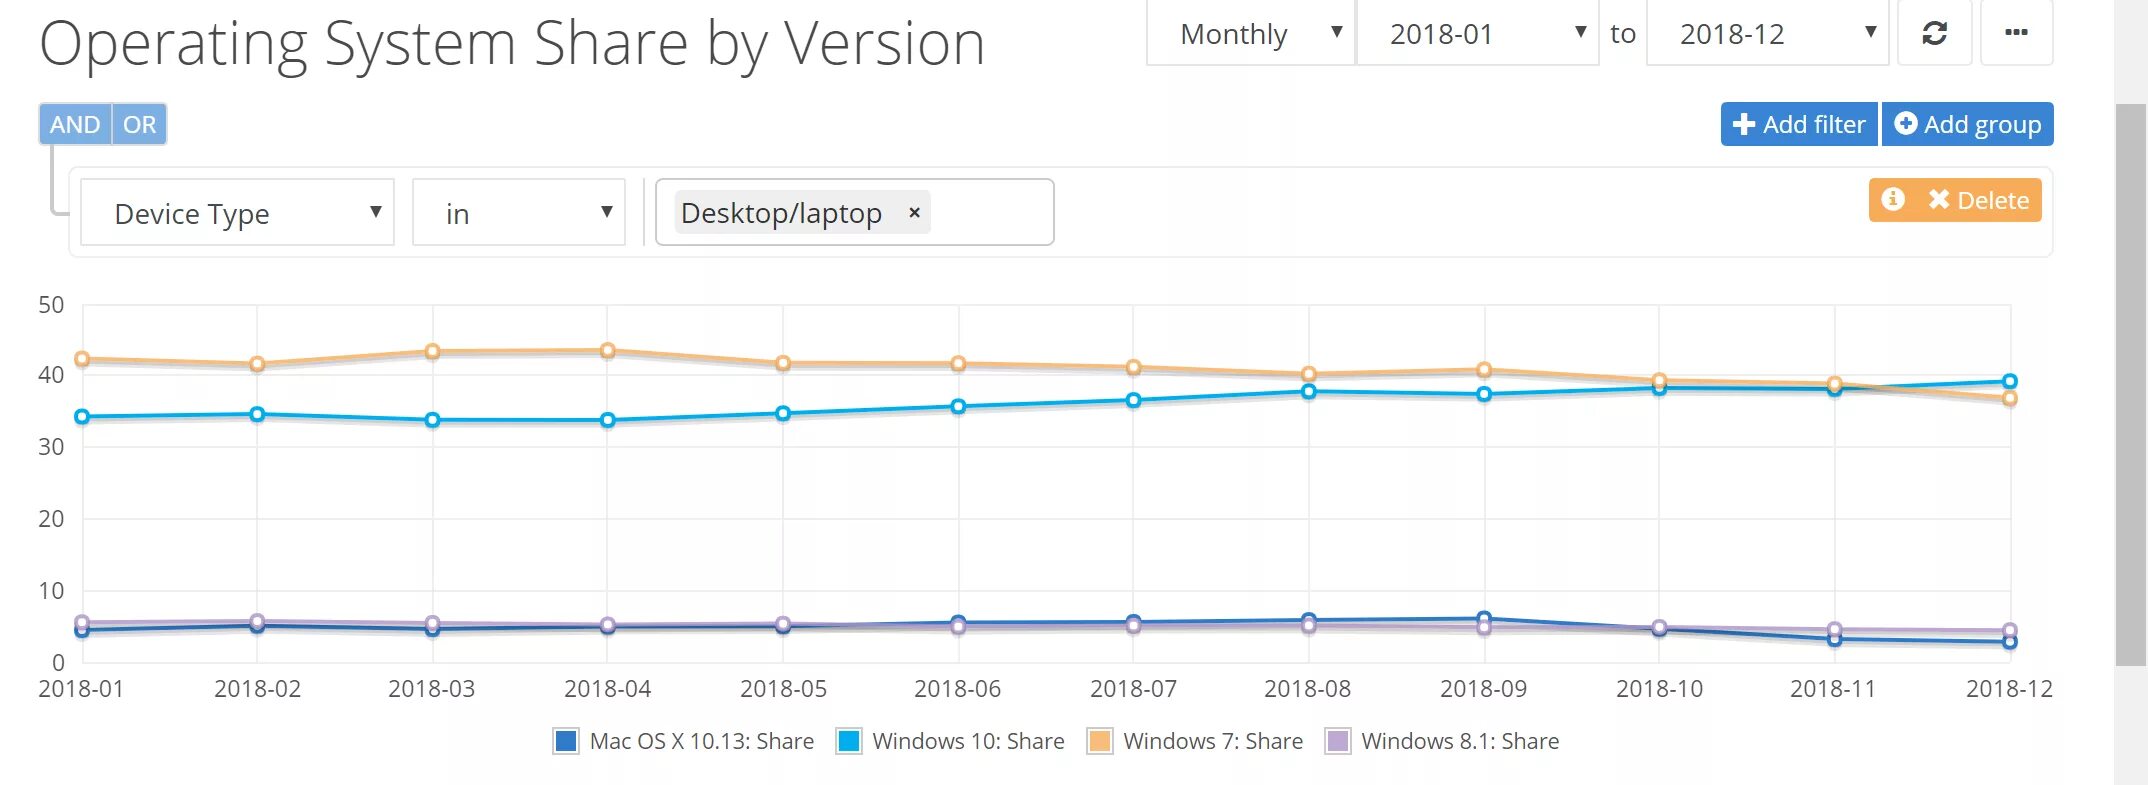
Task: Open the 2018-01 start date dropdown
Action: tap(1477, 33)
